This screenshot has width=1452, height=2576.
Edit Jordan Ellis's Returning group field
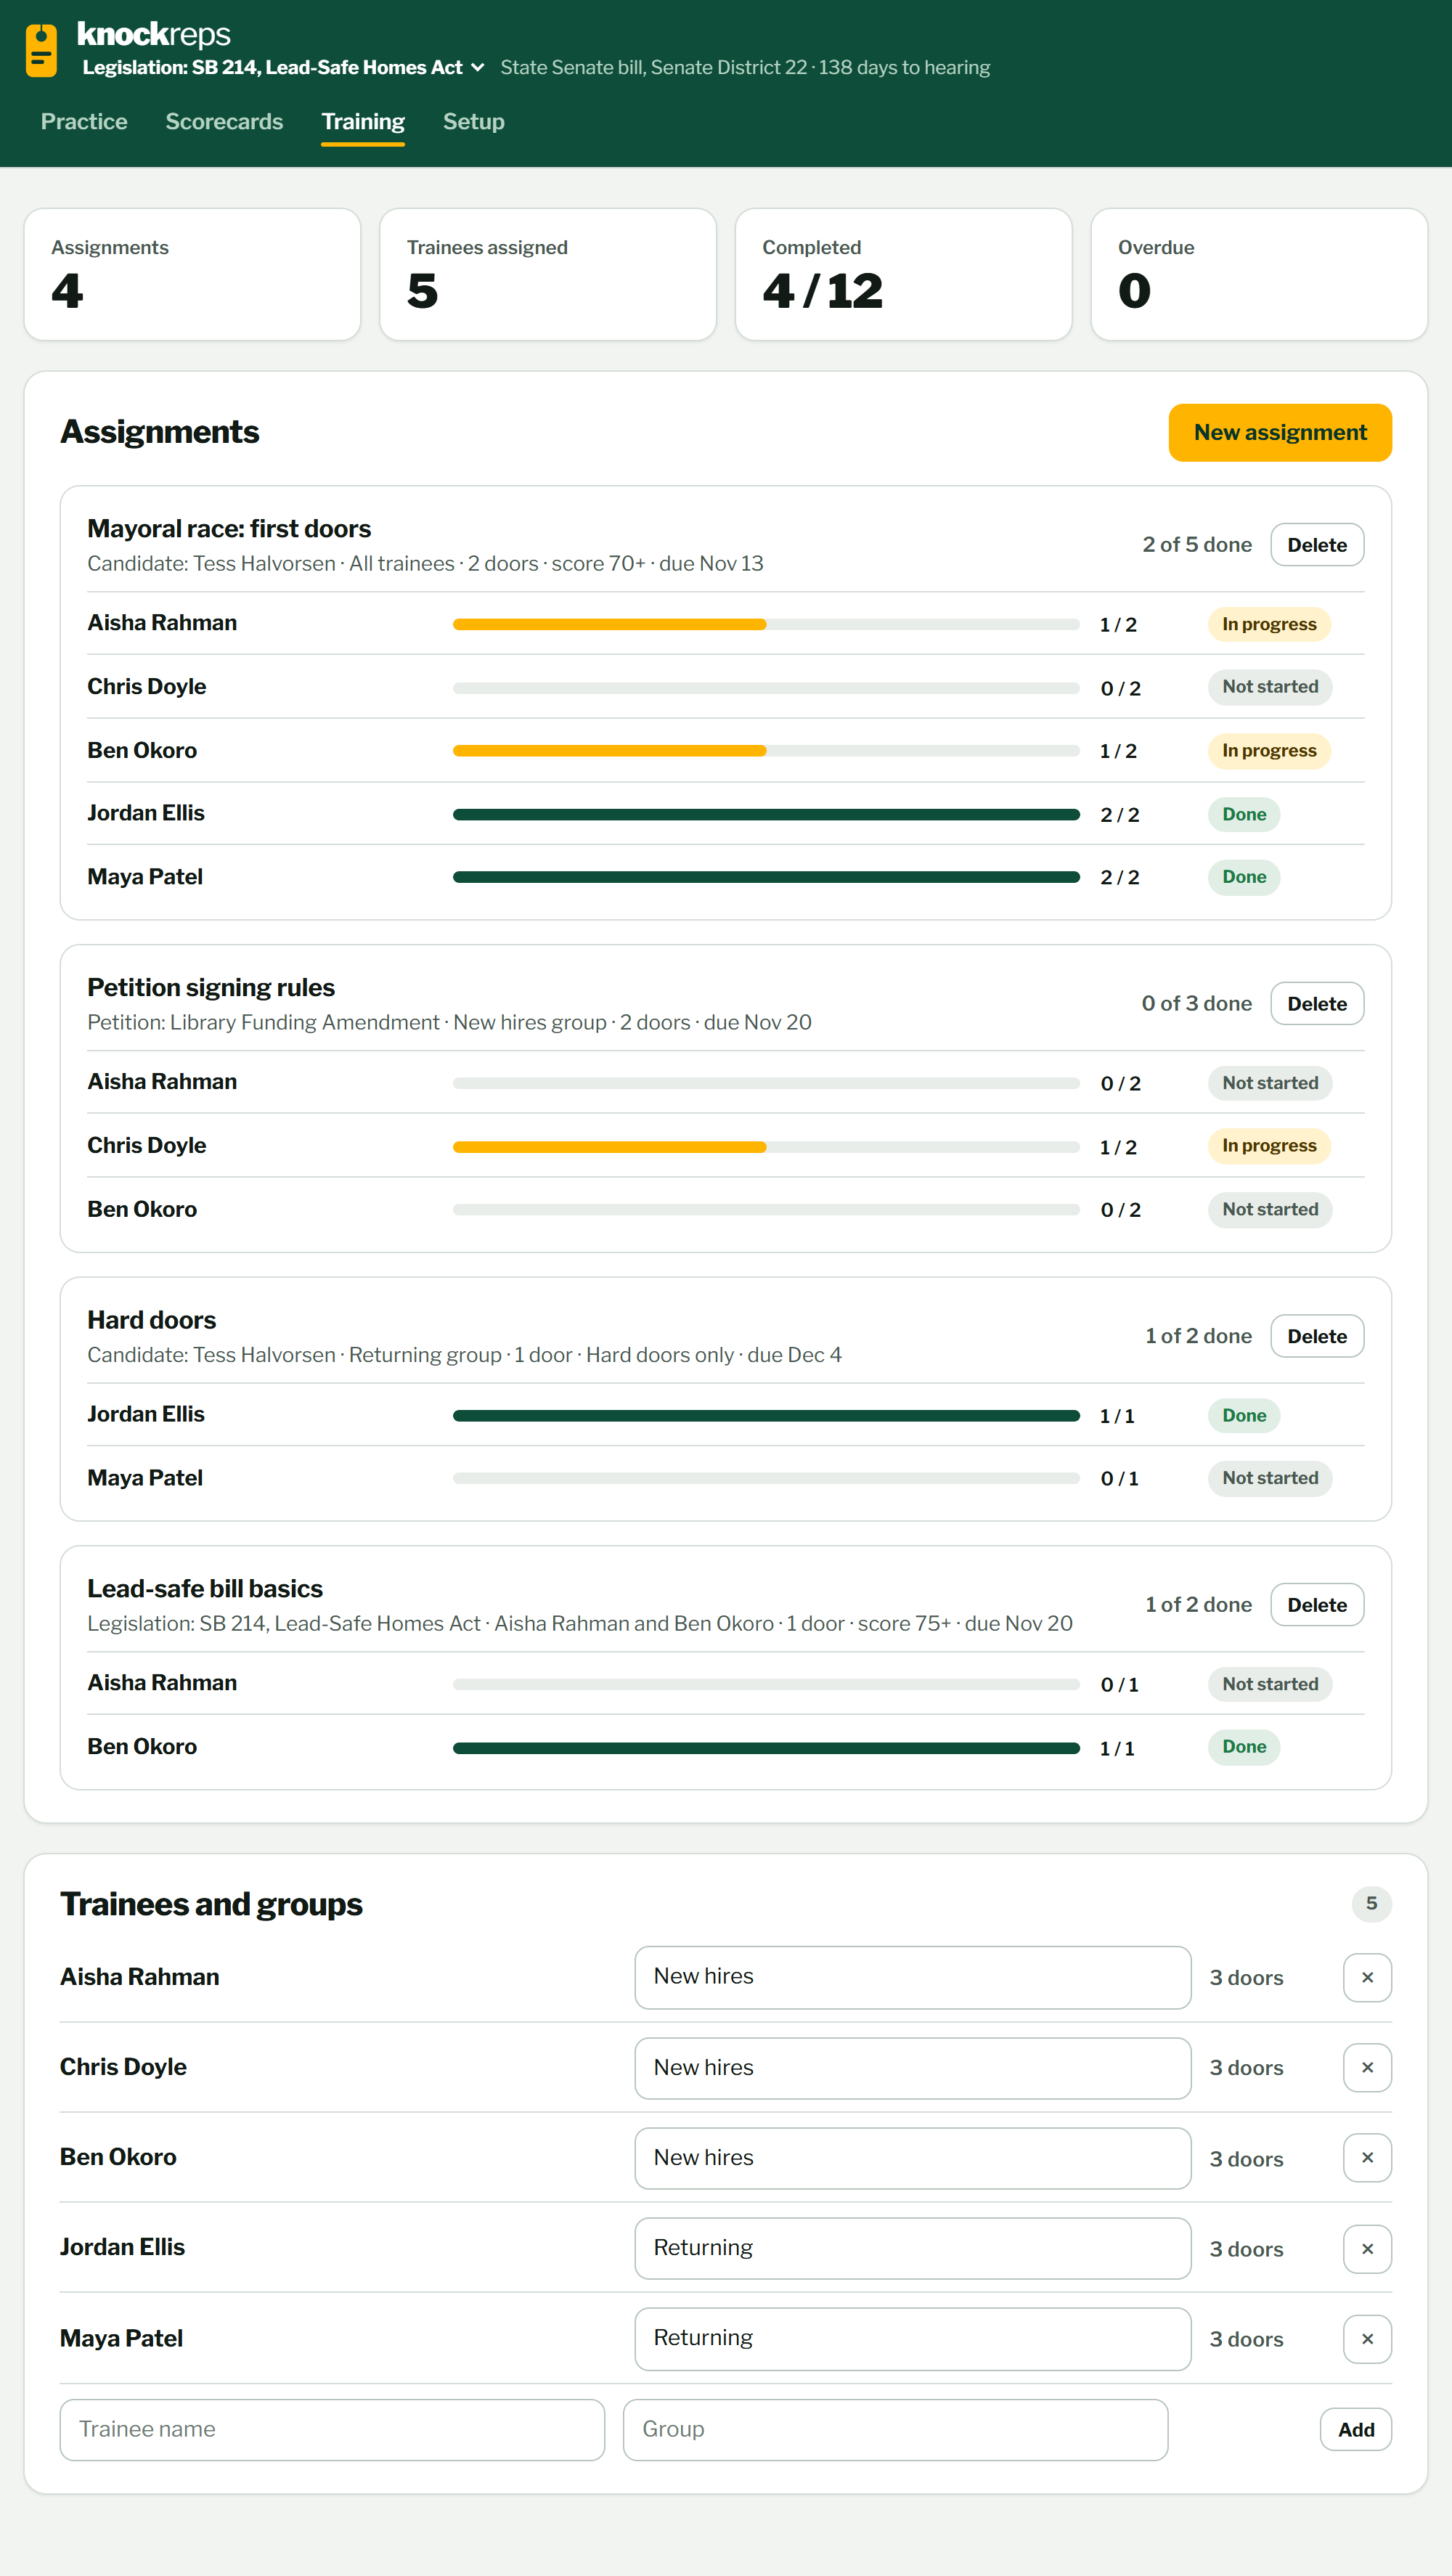(912, 2248)
